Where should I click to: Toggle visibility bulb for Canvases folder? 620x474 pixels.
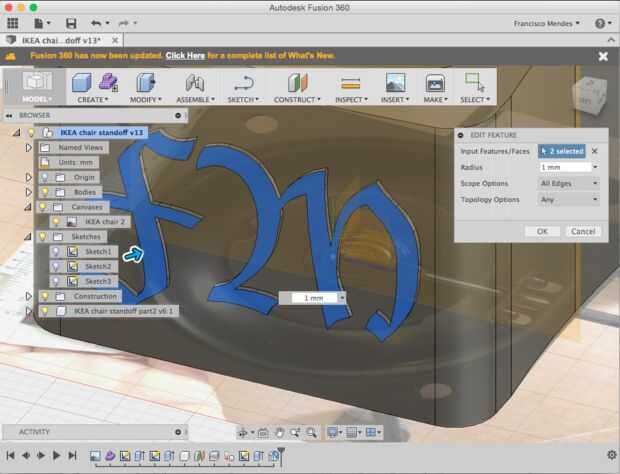(42, 207)
